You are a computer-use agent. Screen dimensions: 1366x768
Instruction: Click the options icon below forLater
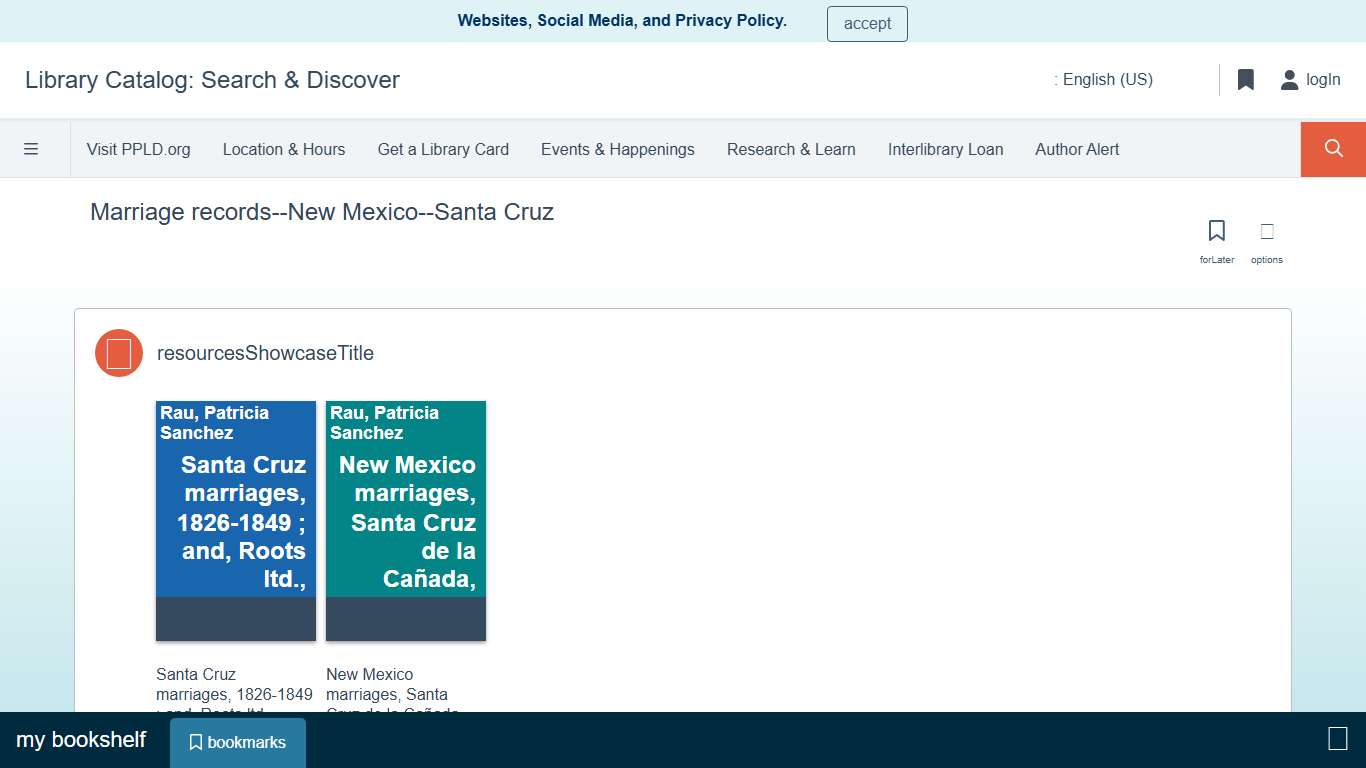(1266, 231)
